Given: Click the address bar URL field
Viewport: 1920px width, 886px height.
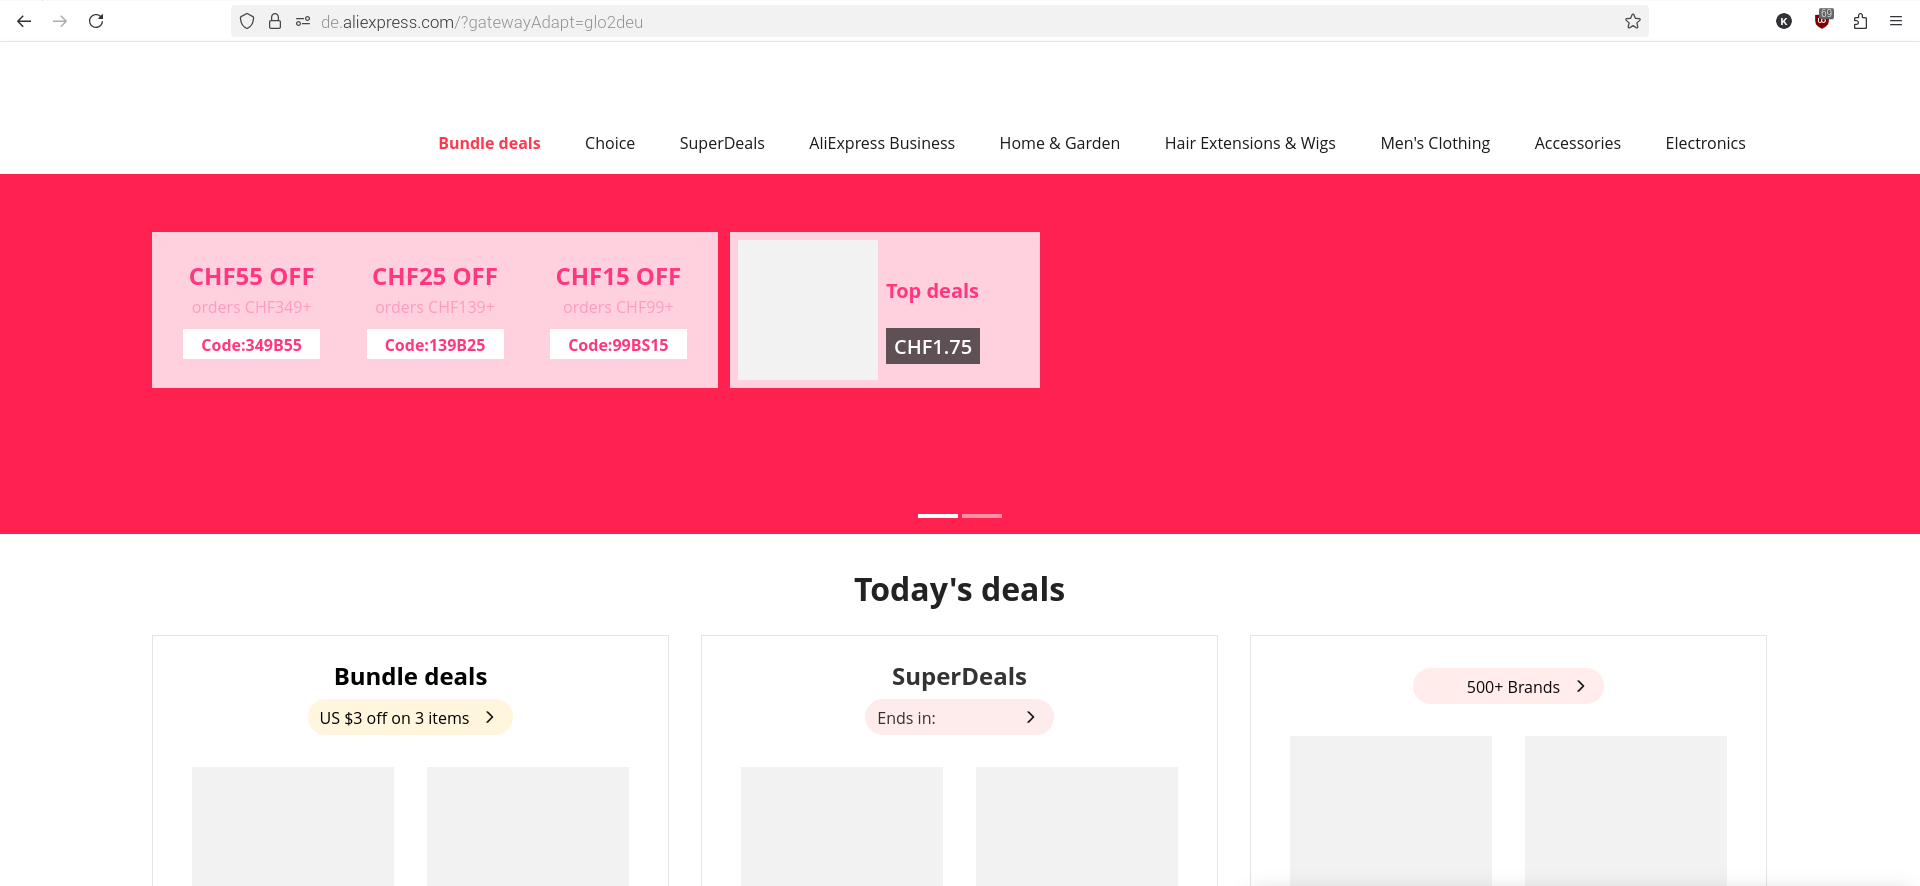Looking at the screenshot, I should coord(900,21).
